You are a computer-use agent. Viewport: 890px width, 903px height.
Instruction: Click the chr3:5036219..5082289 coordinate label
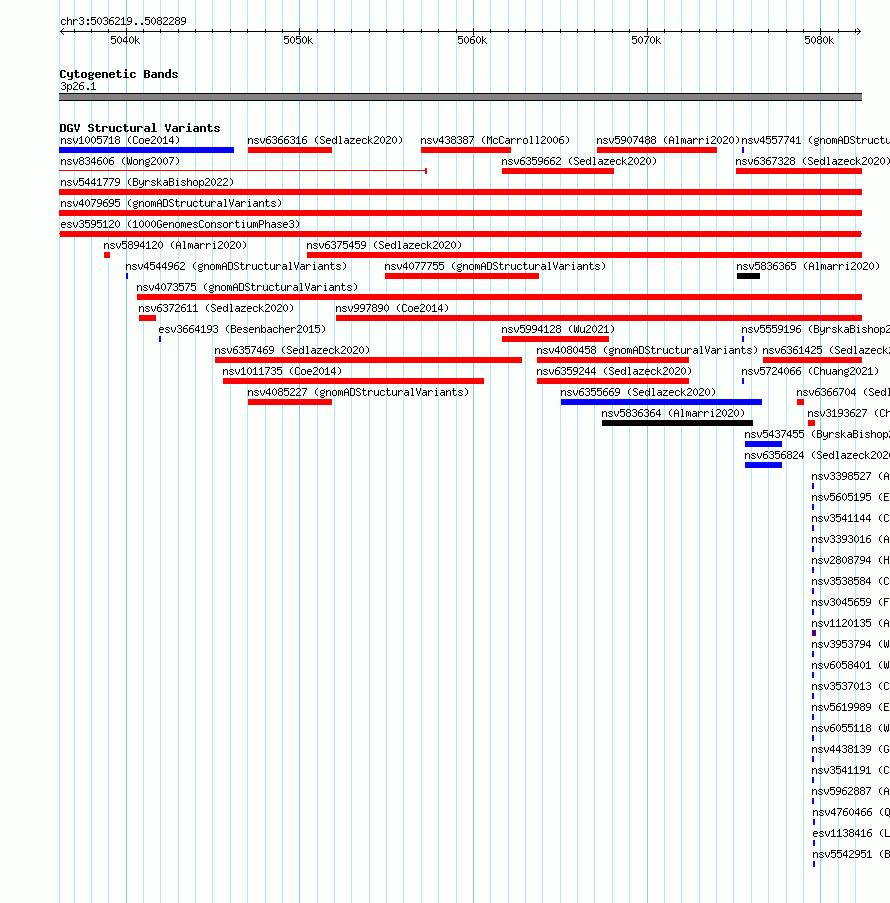click(x=123, y=21)
